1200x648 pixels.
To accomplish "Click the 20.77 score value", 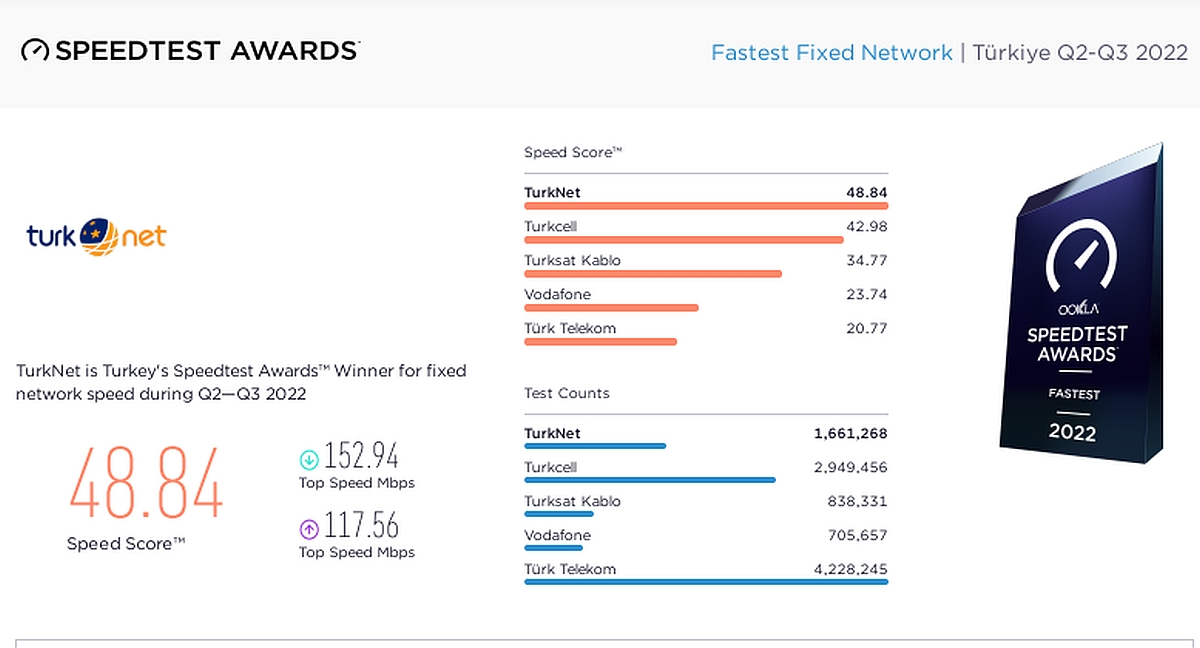I will [x=867, y=328].
